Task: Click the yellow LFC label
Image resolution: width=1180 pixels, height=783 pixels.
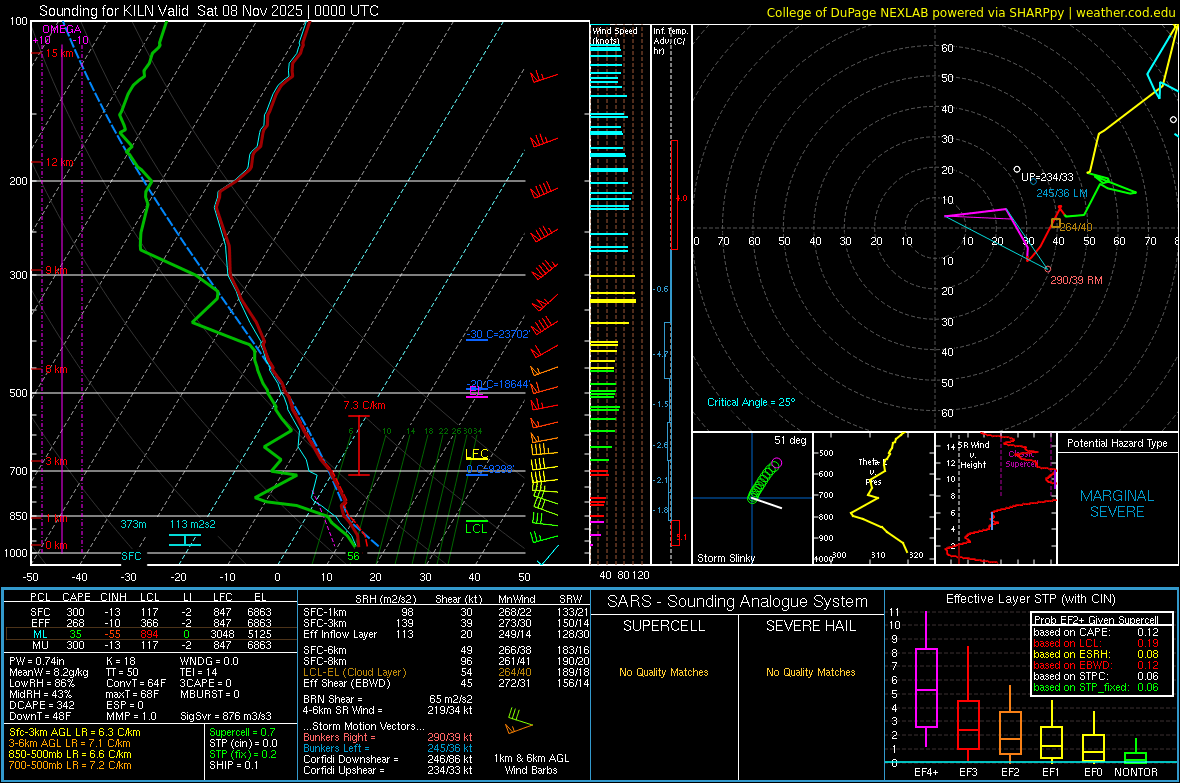Action: (477, 454)
